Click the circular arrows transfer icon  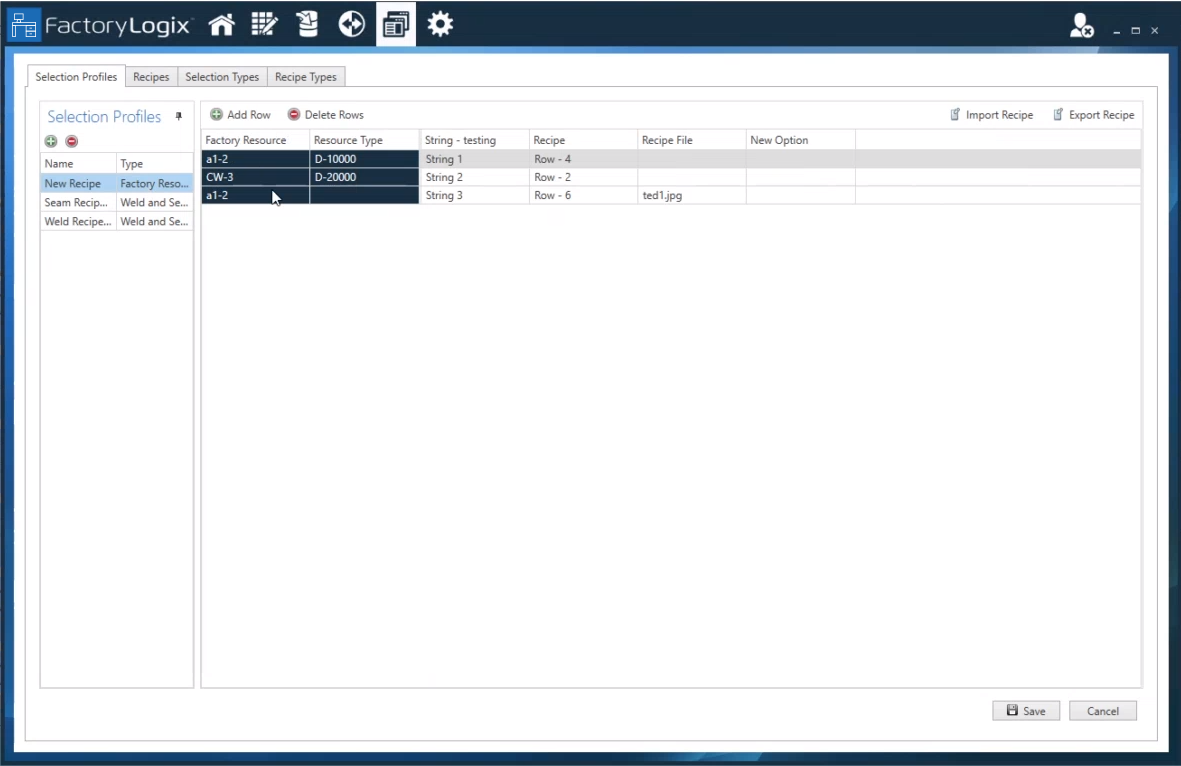click(x=351, y=24)
